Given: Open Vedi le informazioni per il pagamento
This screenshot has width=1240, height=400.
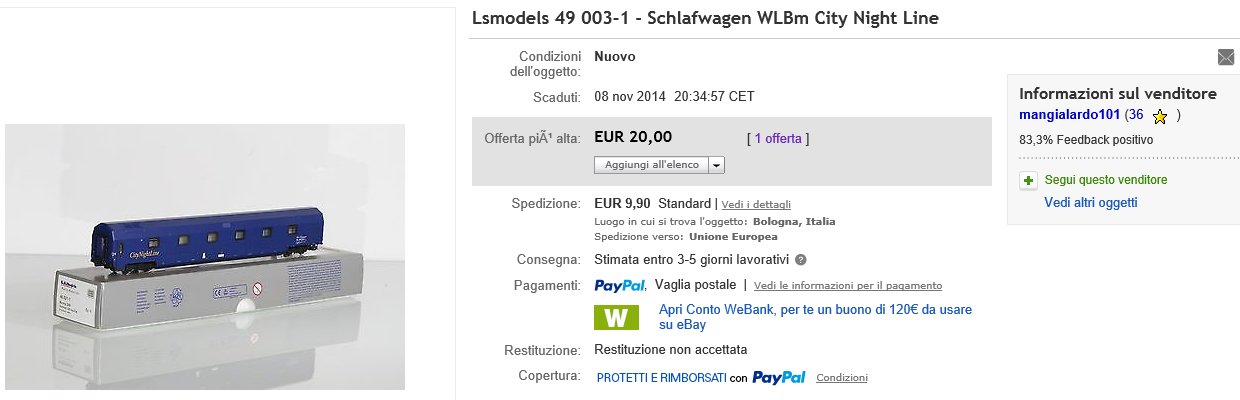Looking at the screenshot, I should (x=847, y=285).
